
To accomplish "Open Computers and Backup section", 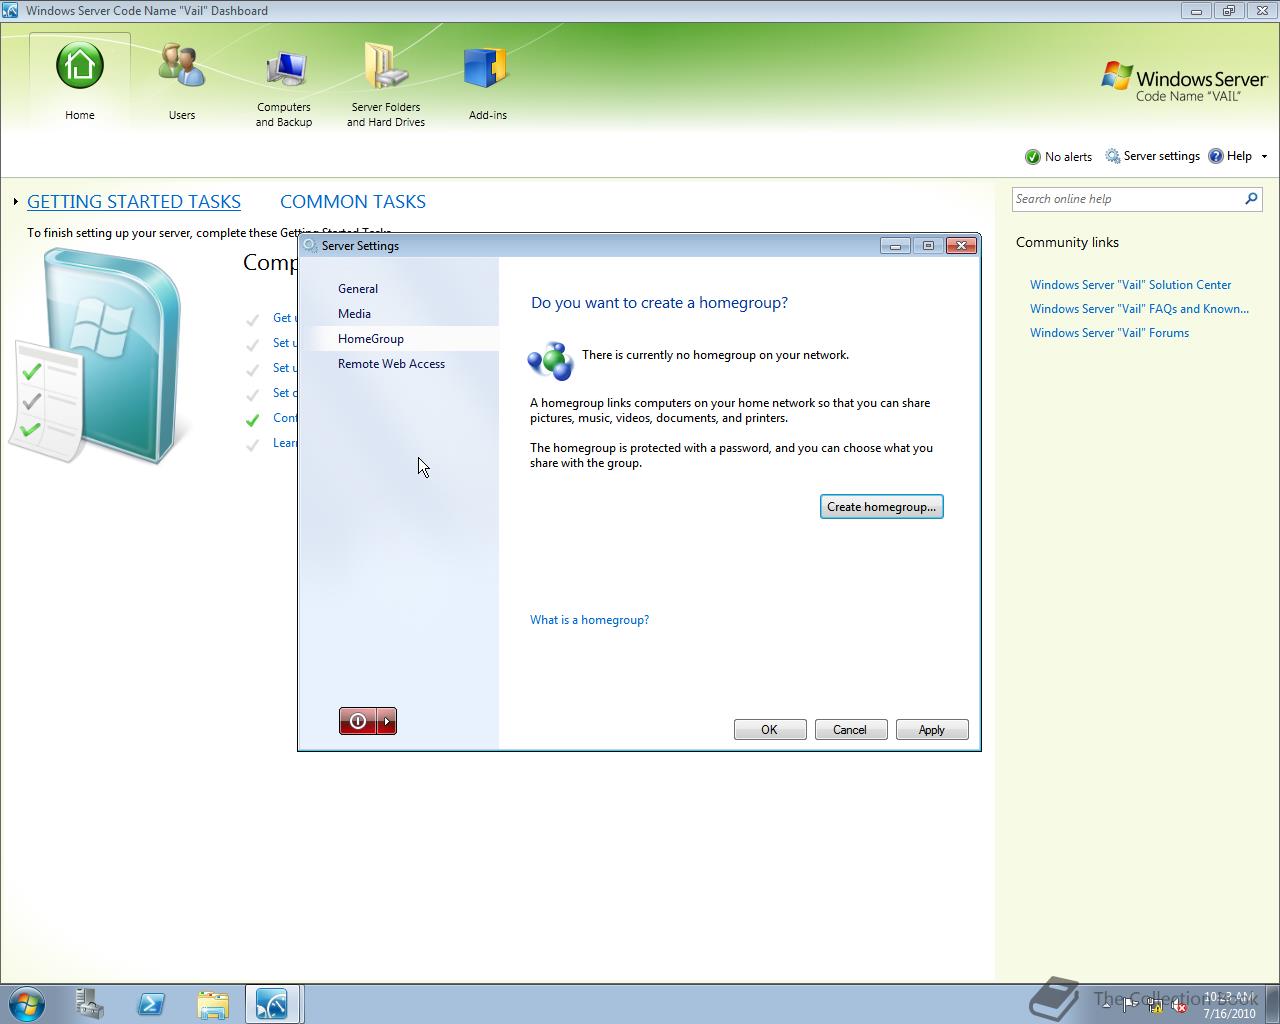I will tap(284, 88).
